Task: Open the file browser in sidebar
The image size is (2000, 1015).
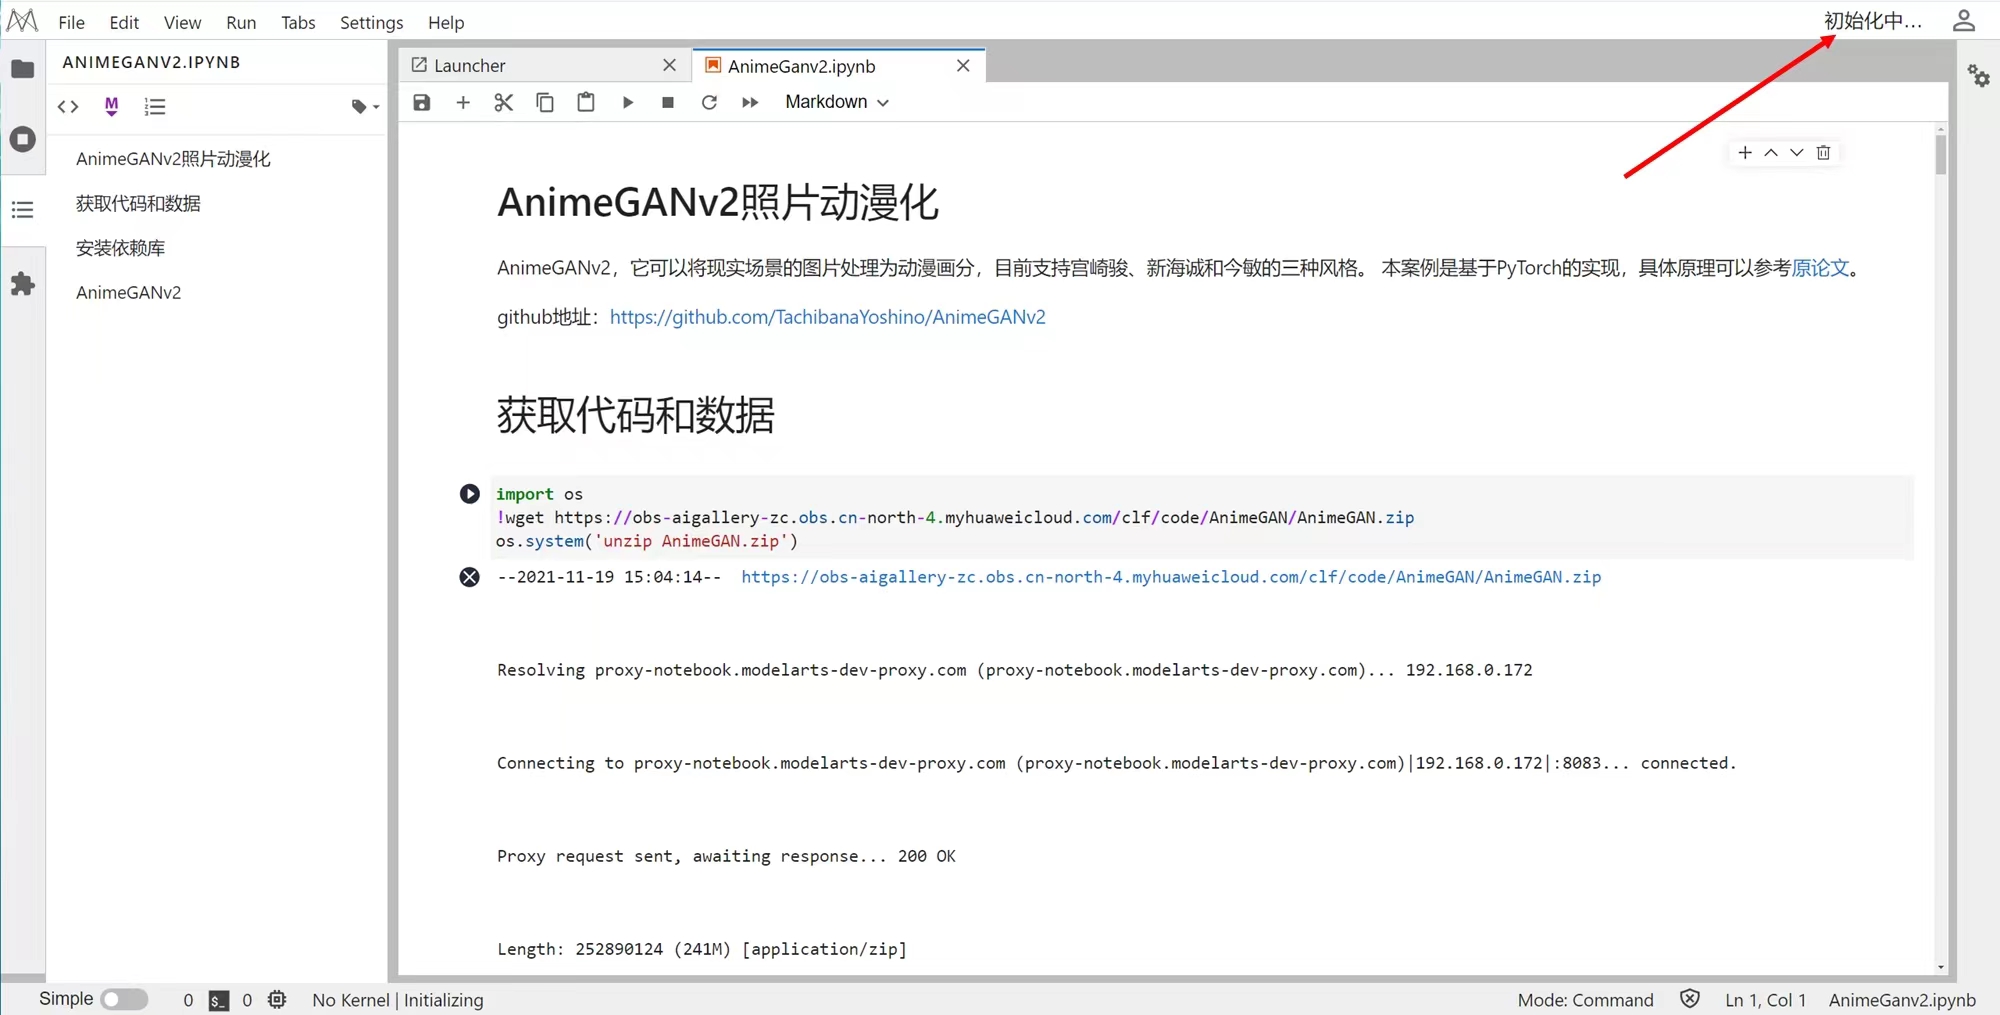Action: coord(24,68)
